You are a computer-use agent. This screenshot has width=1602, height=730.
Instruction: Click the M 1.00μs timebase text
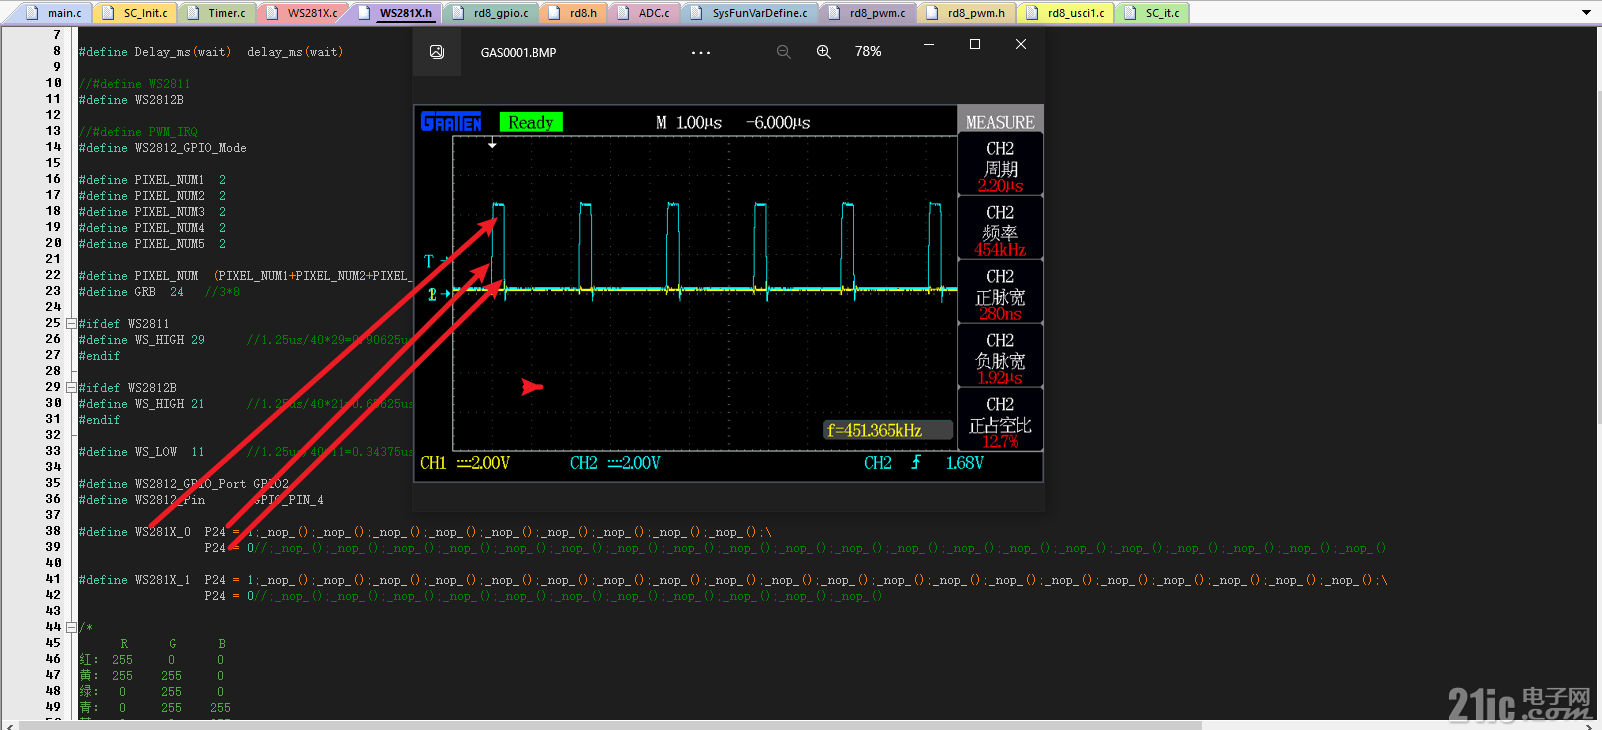[689, 122]
